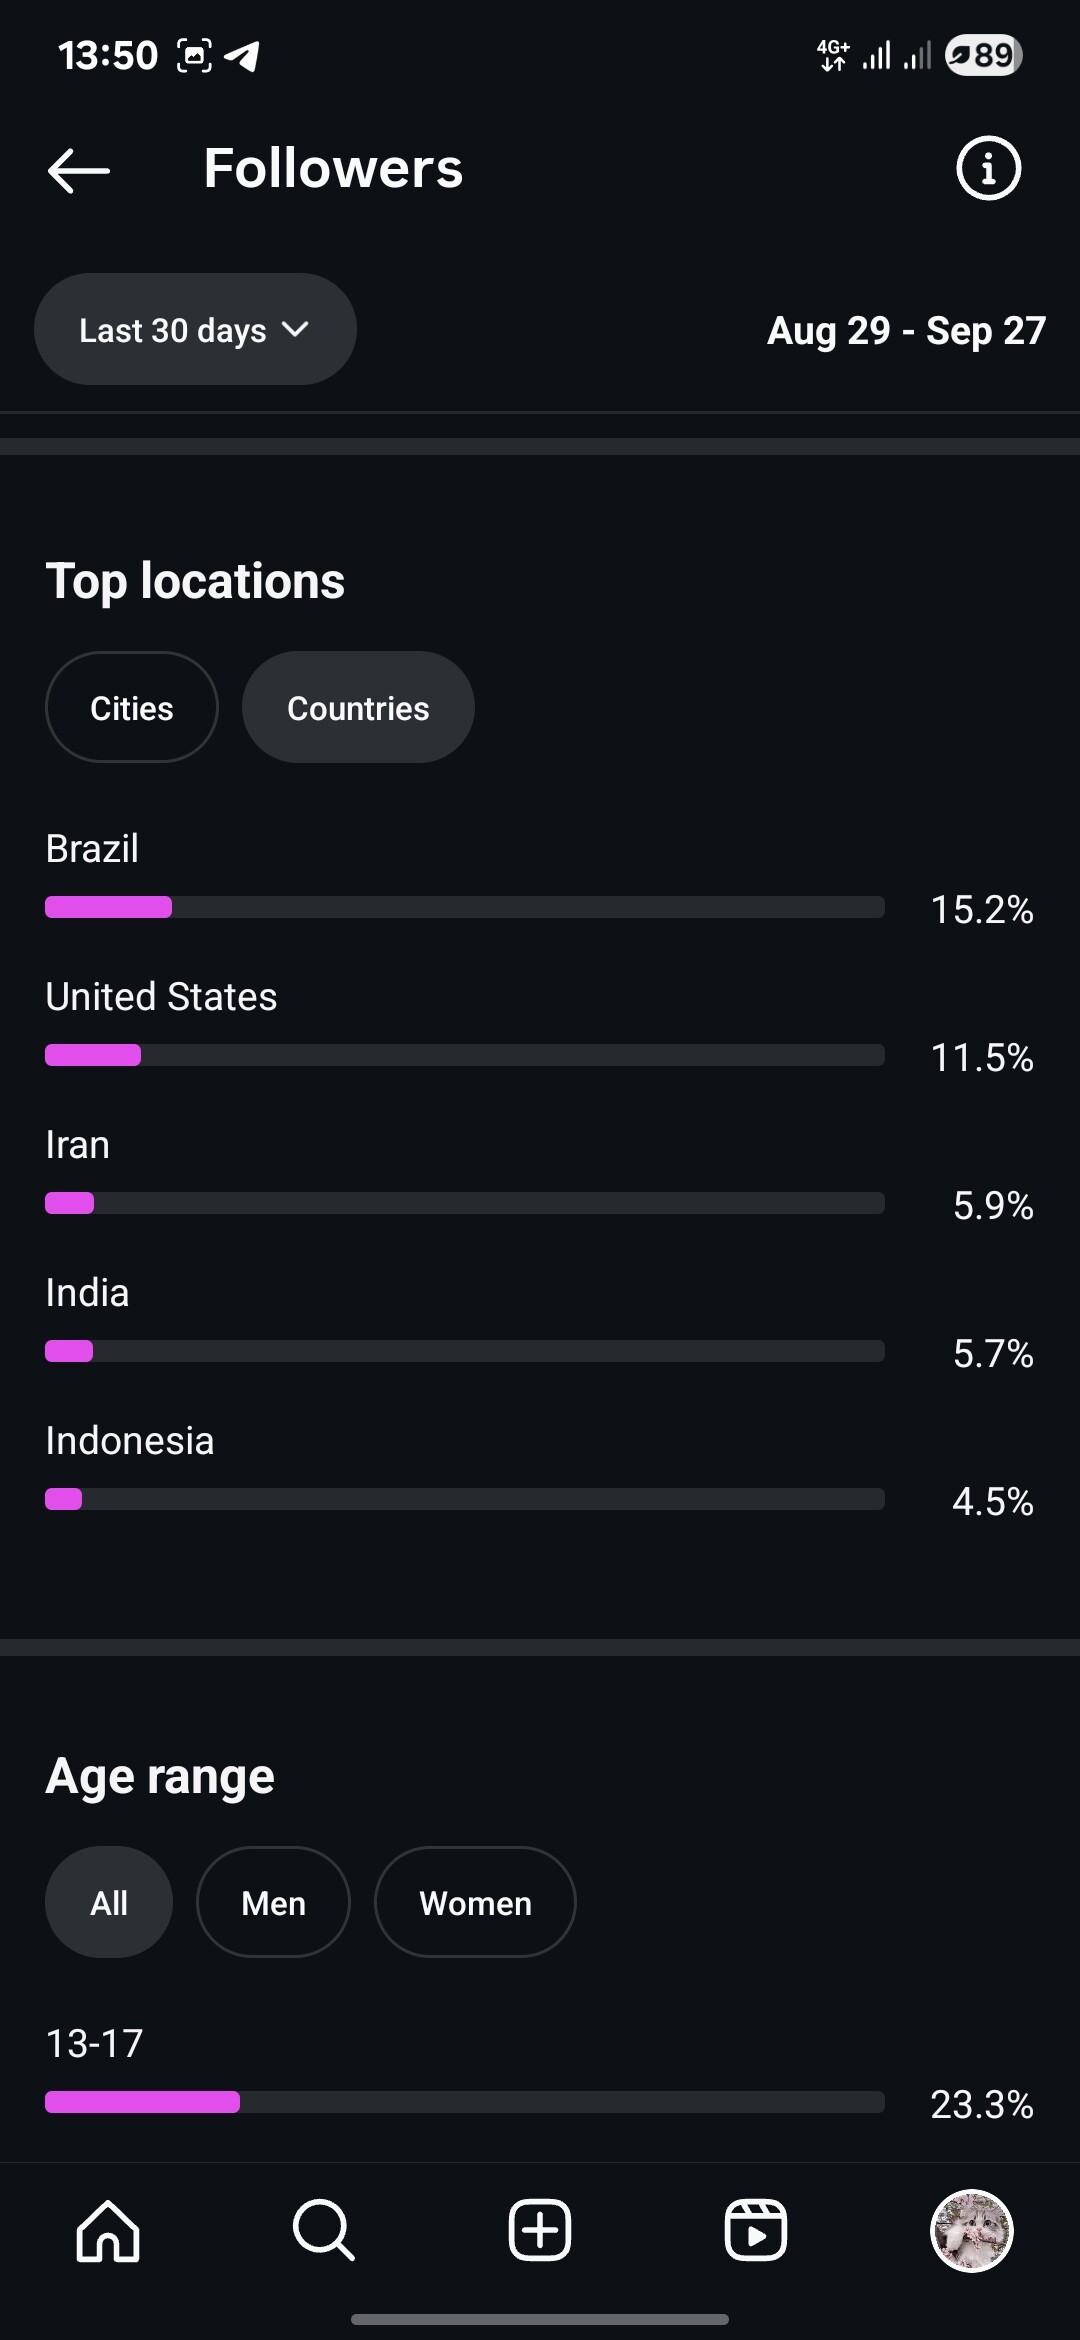This screenshot has height=2340, width=1080.
Task: Open the Last 30 days dropdown
Action: (195, 330)
